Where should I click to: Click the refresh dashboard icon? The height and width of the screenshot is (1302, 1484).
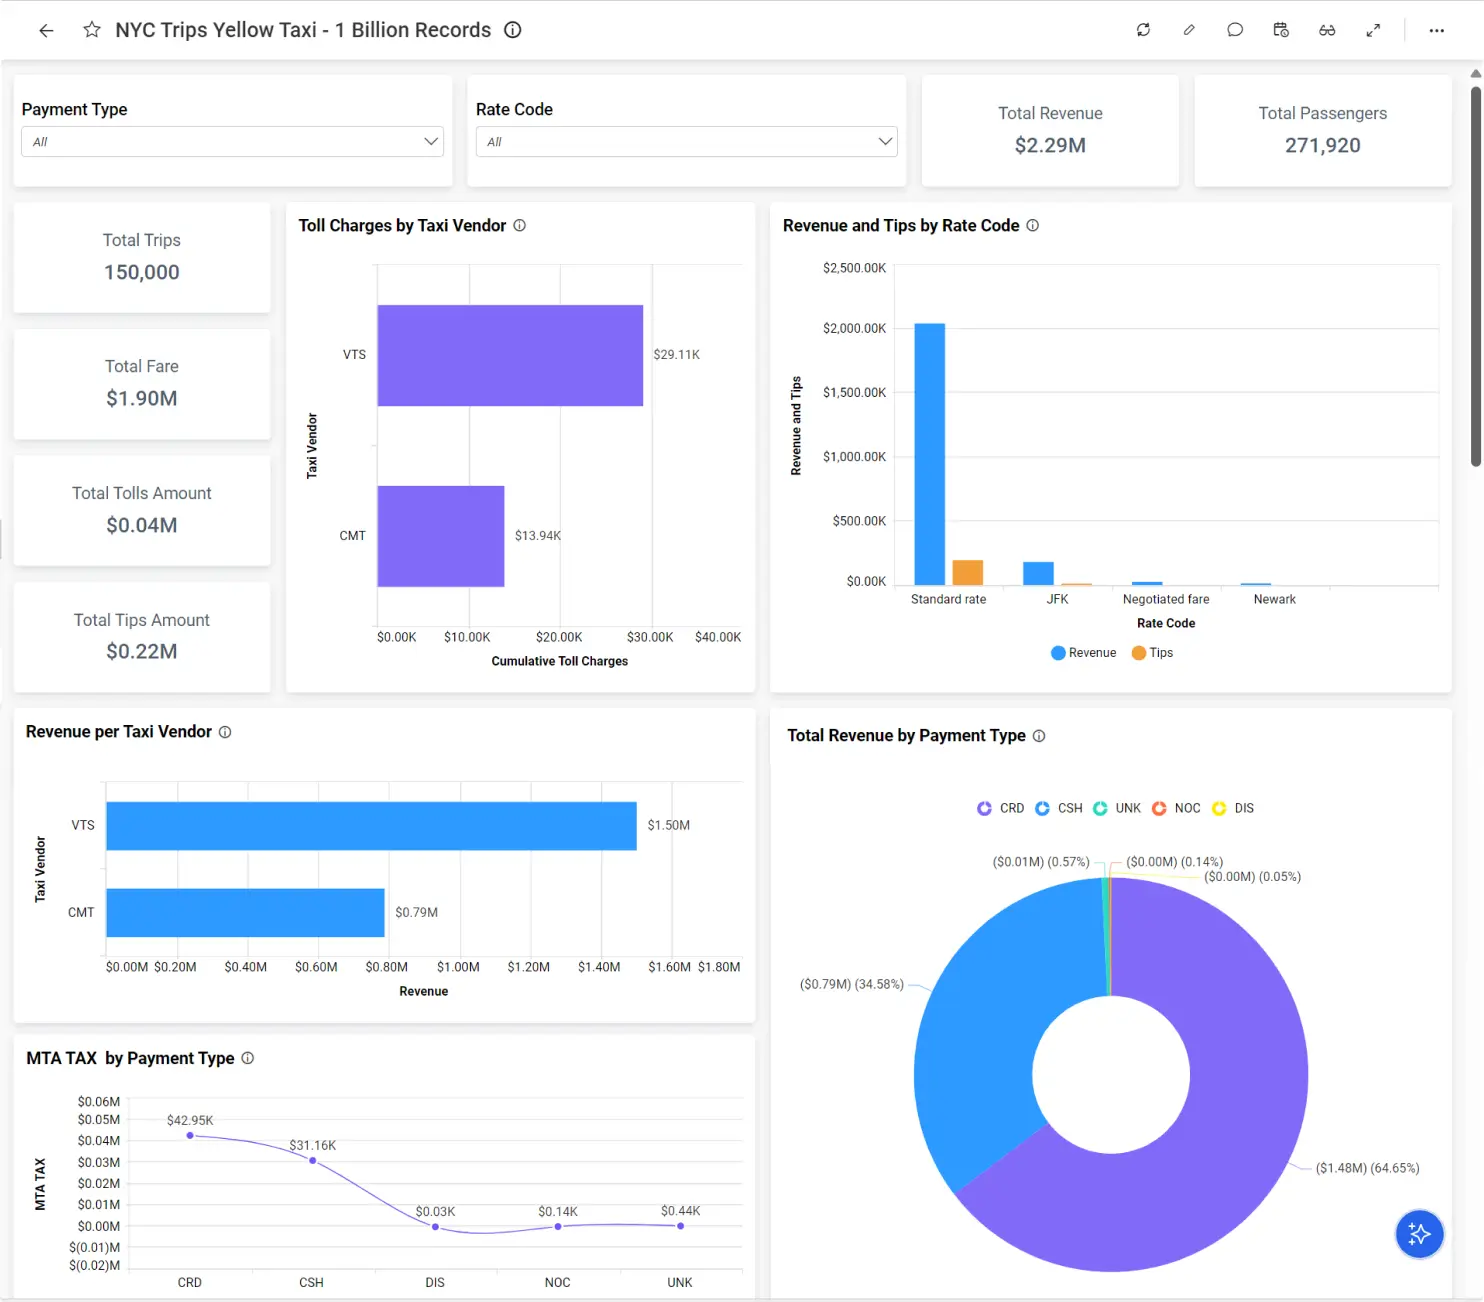pos(1143,30)
